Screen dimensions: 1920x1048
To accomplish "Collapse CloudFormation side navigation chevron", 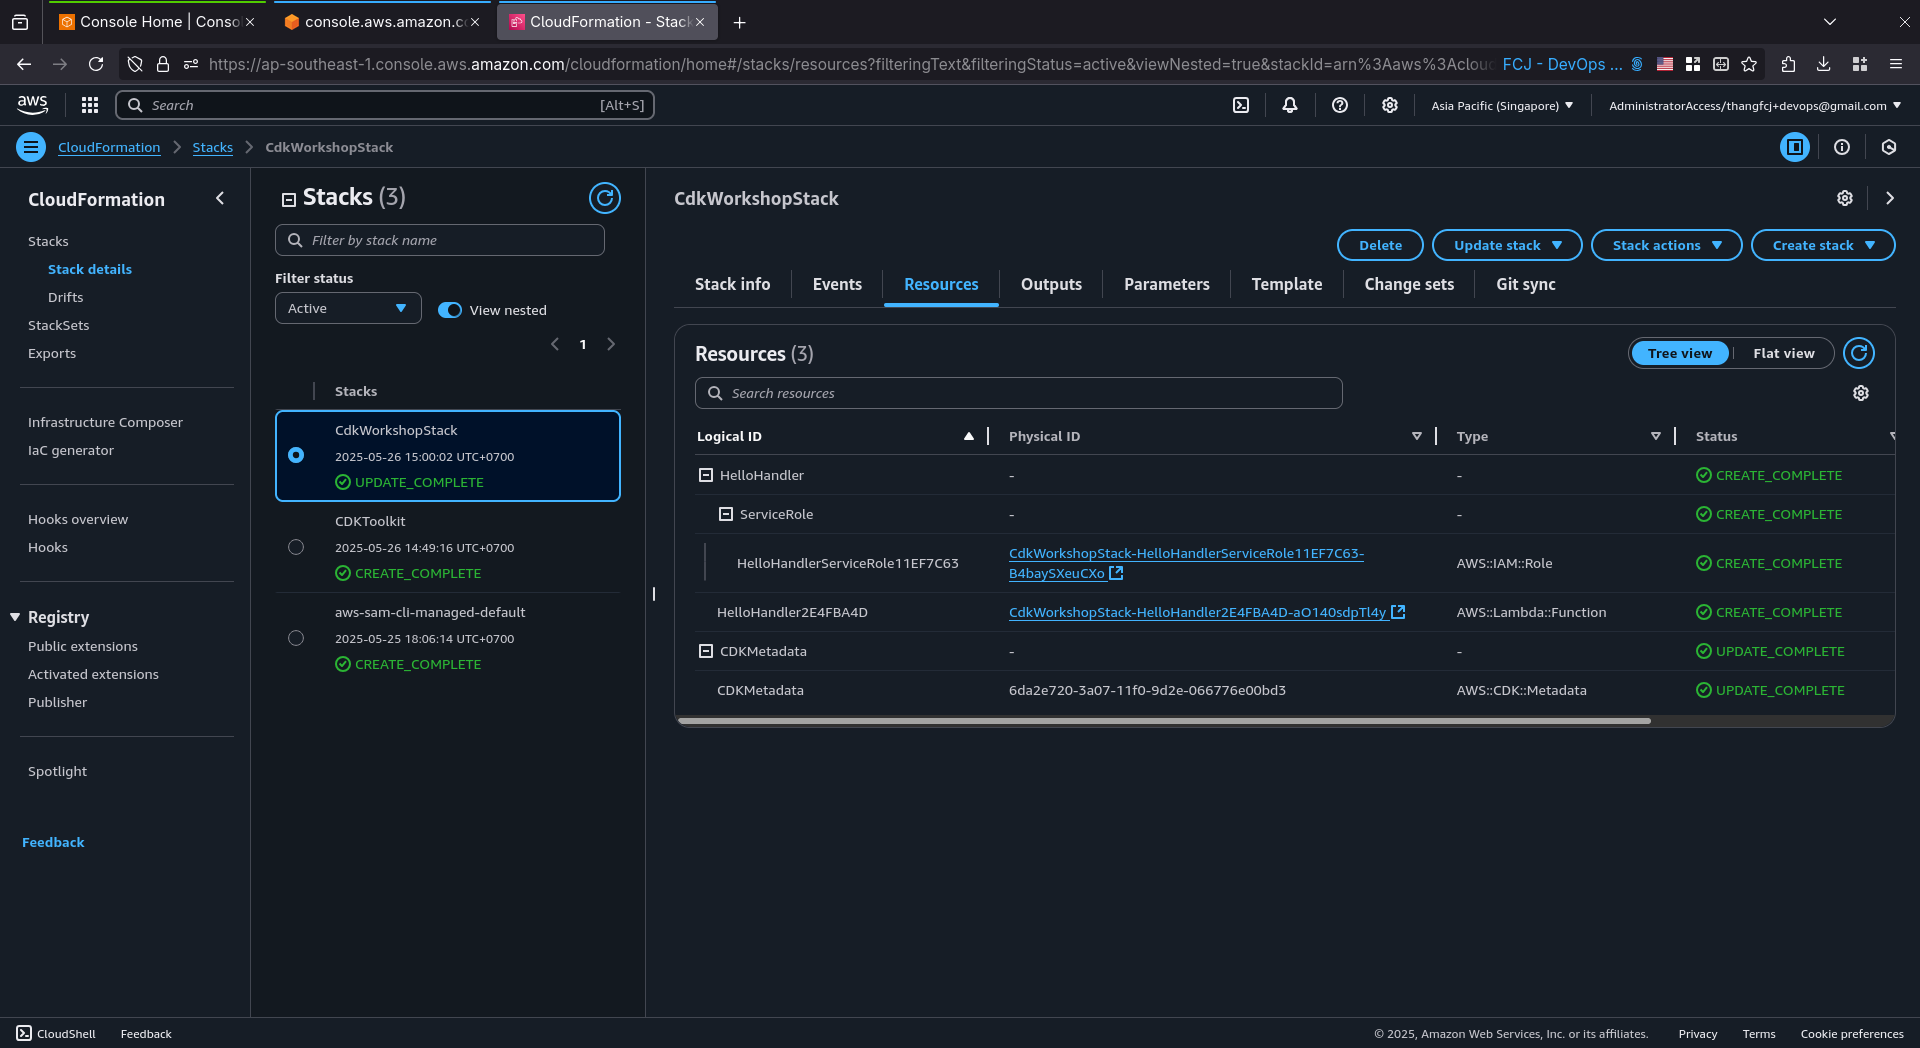I will [x=220, y=198].
